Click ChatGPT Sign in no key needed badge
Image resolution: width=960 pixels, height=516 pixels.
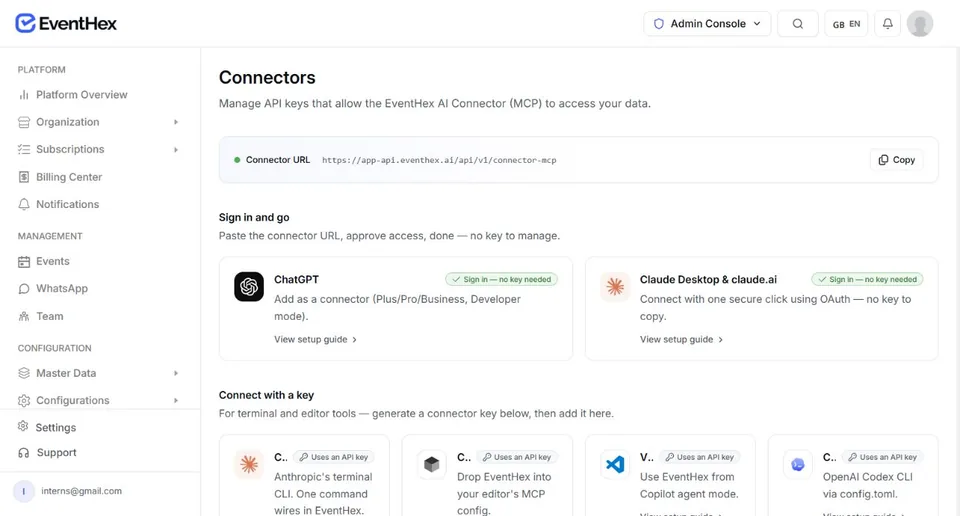[501, 279]
